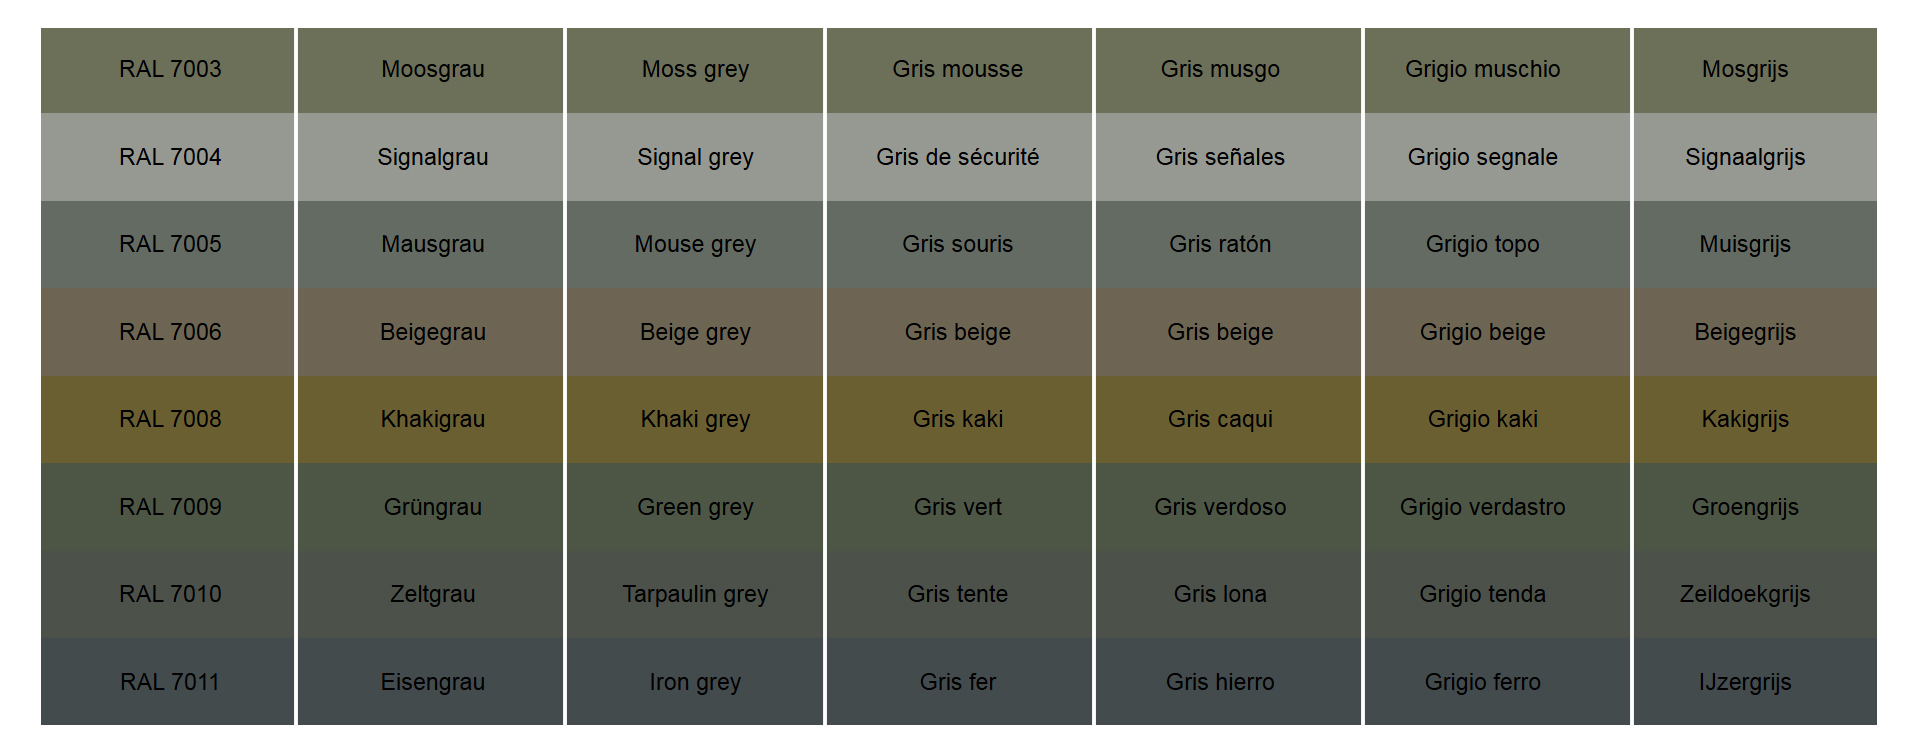The width and height of the screenshot is (1920, 753).
Task: Select the Tarpaulin grey cell
Action: [x=695, y=594]
